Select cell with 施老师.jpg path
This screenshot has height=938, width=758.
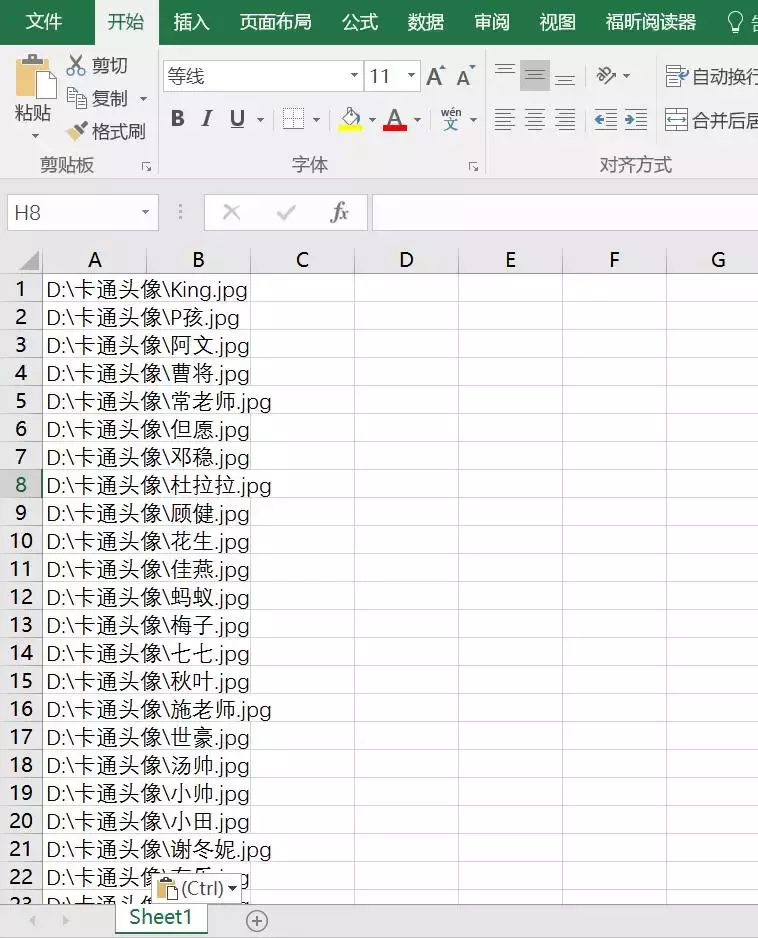coord(95,709)
